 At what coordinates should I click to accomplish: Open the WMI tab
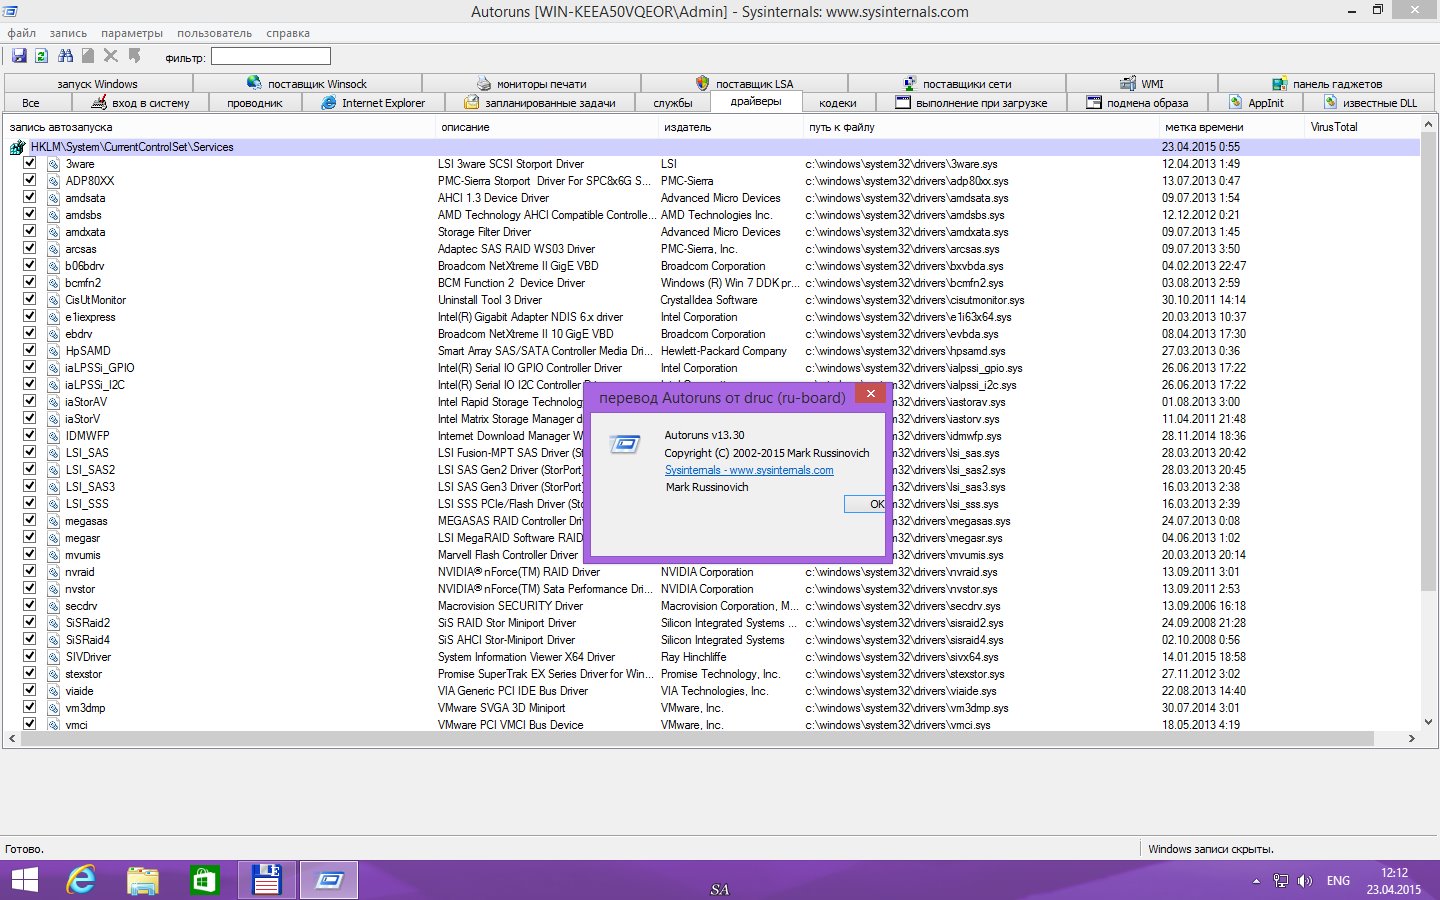tap(1142, 84)
